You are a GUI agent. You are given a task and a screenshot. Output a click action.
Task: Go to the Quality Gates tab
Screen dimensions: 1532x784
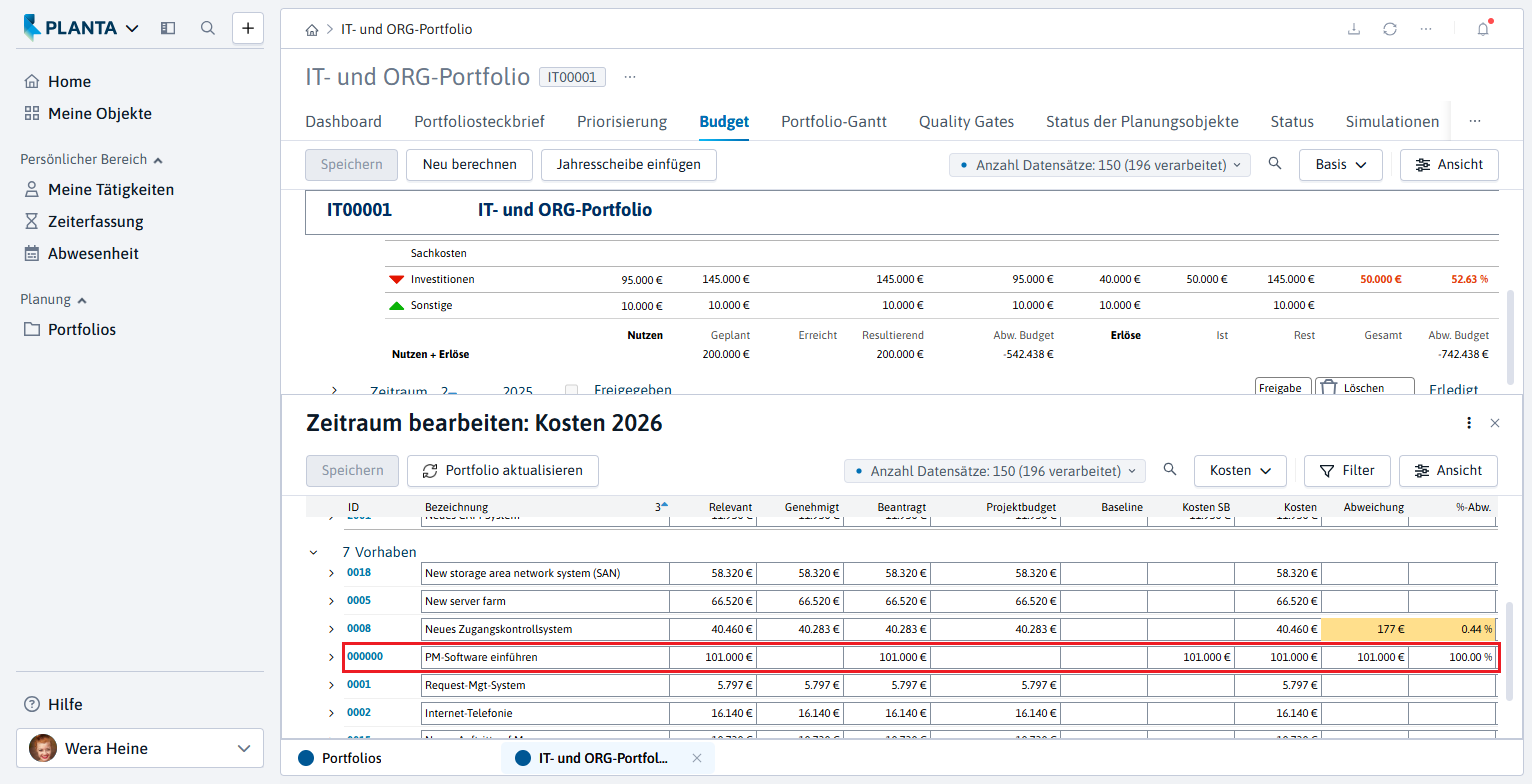(966, 122)
